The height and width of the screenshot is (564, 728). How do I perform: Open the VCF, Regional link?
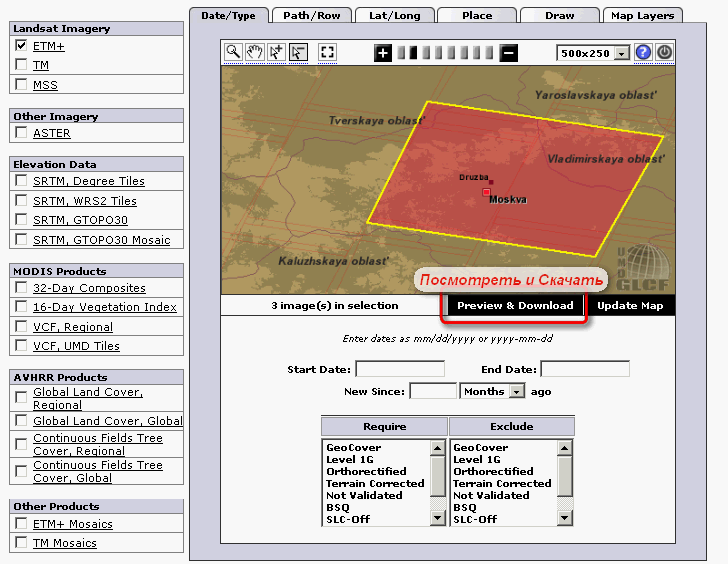tap(73, 327)
